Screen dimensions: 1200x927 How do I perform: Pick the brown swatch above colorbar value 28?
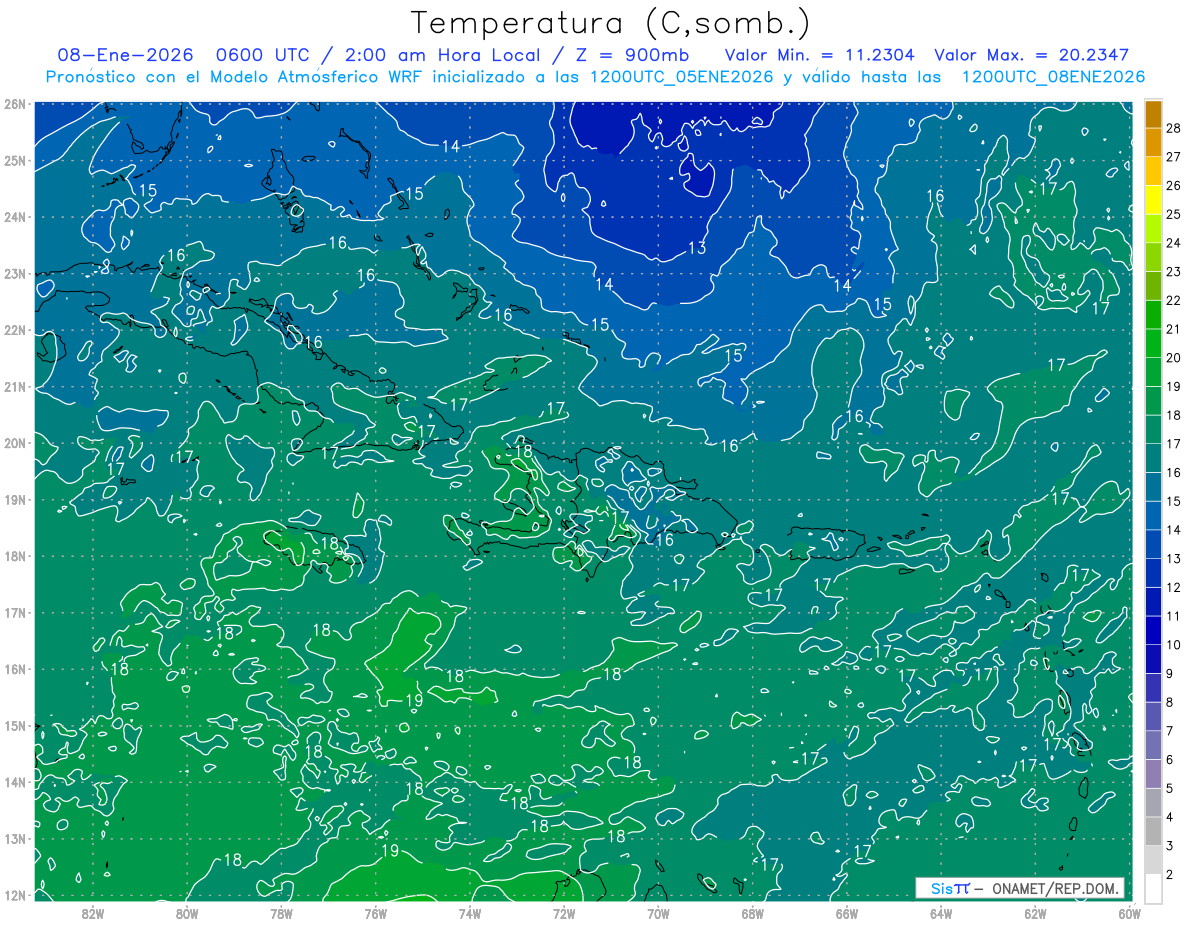[x=1153, y=114]
